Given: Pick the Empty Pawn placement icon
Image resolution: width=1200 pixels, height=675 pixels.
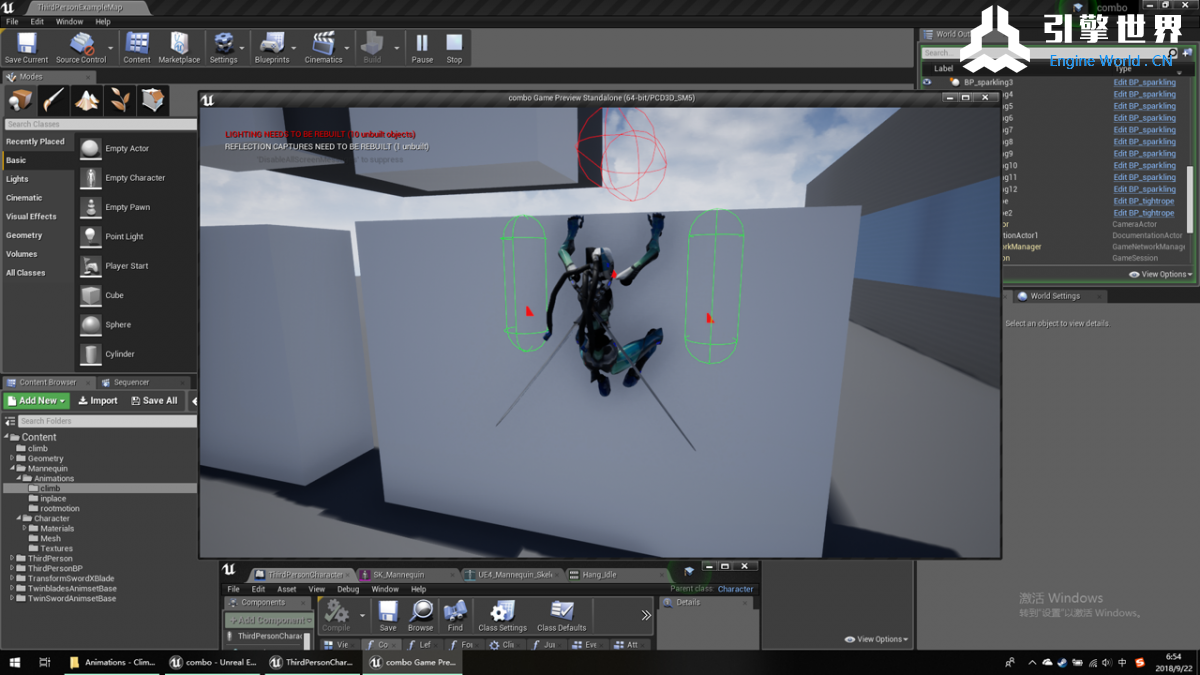Looking at the screenshot, I should click(91, 207).
